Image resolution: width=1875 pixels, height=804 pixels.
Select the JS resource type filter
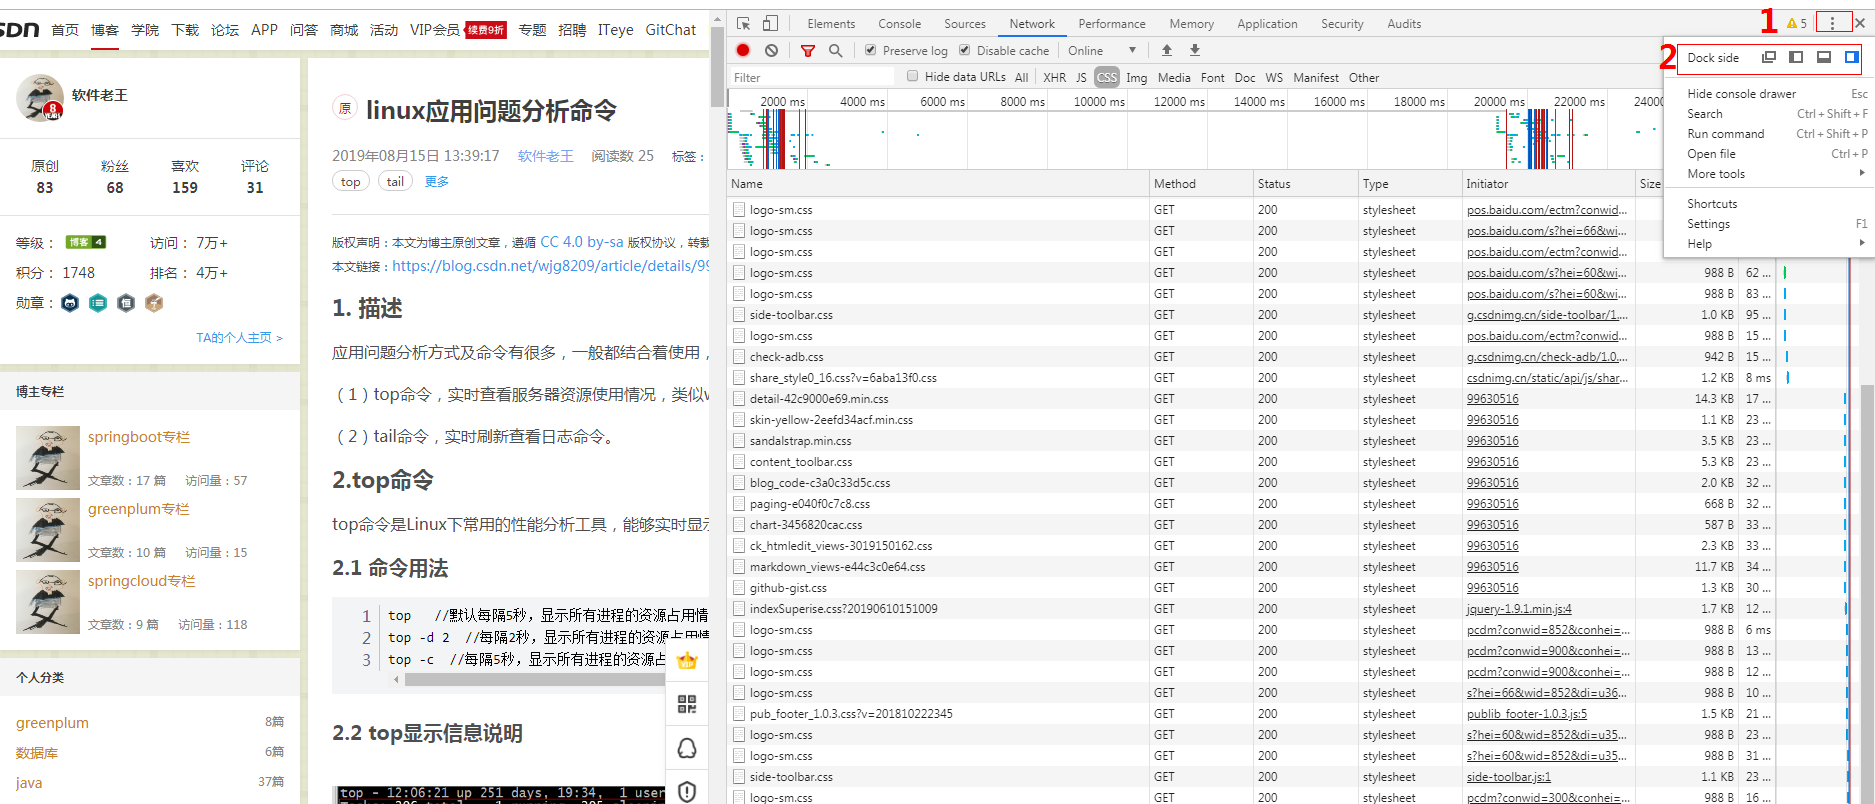pyautogui.click(x=1081, y=77)
